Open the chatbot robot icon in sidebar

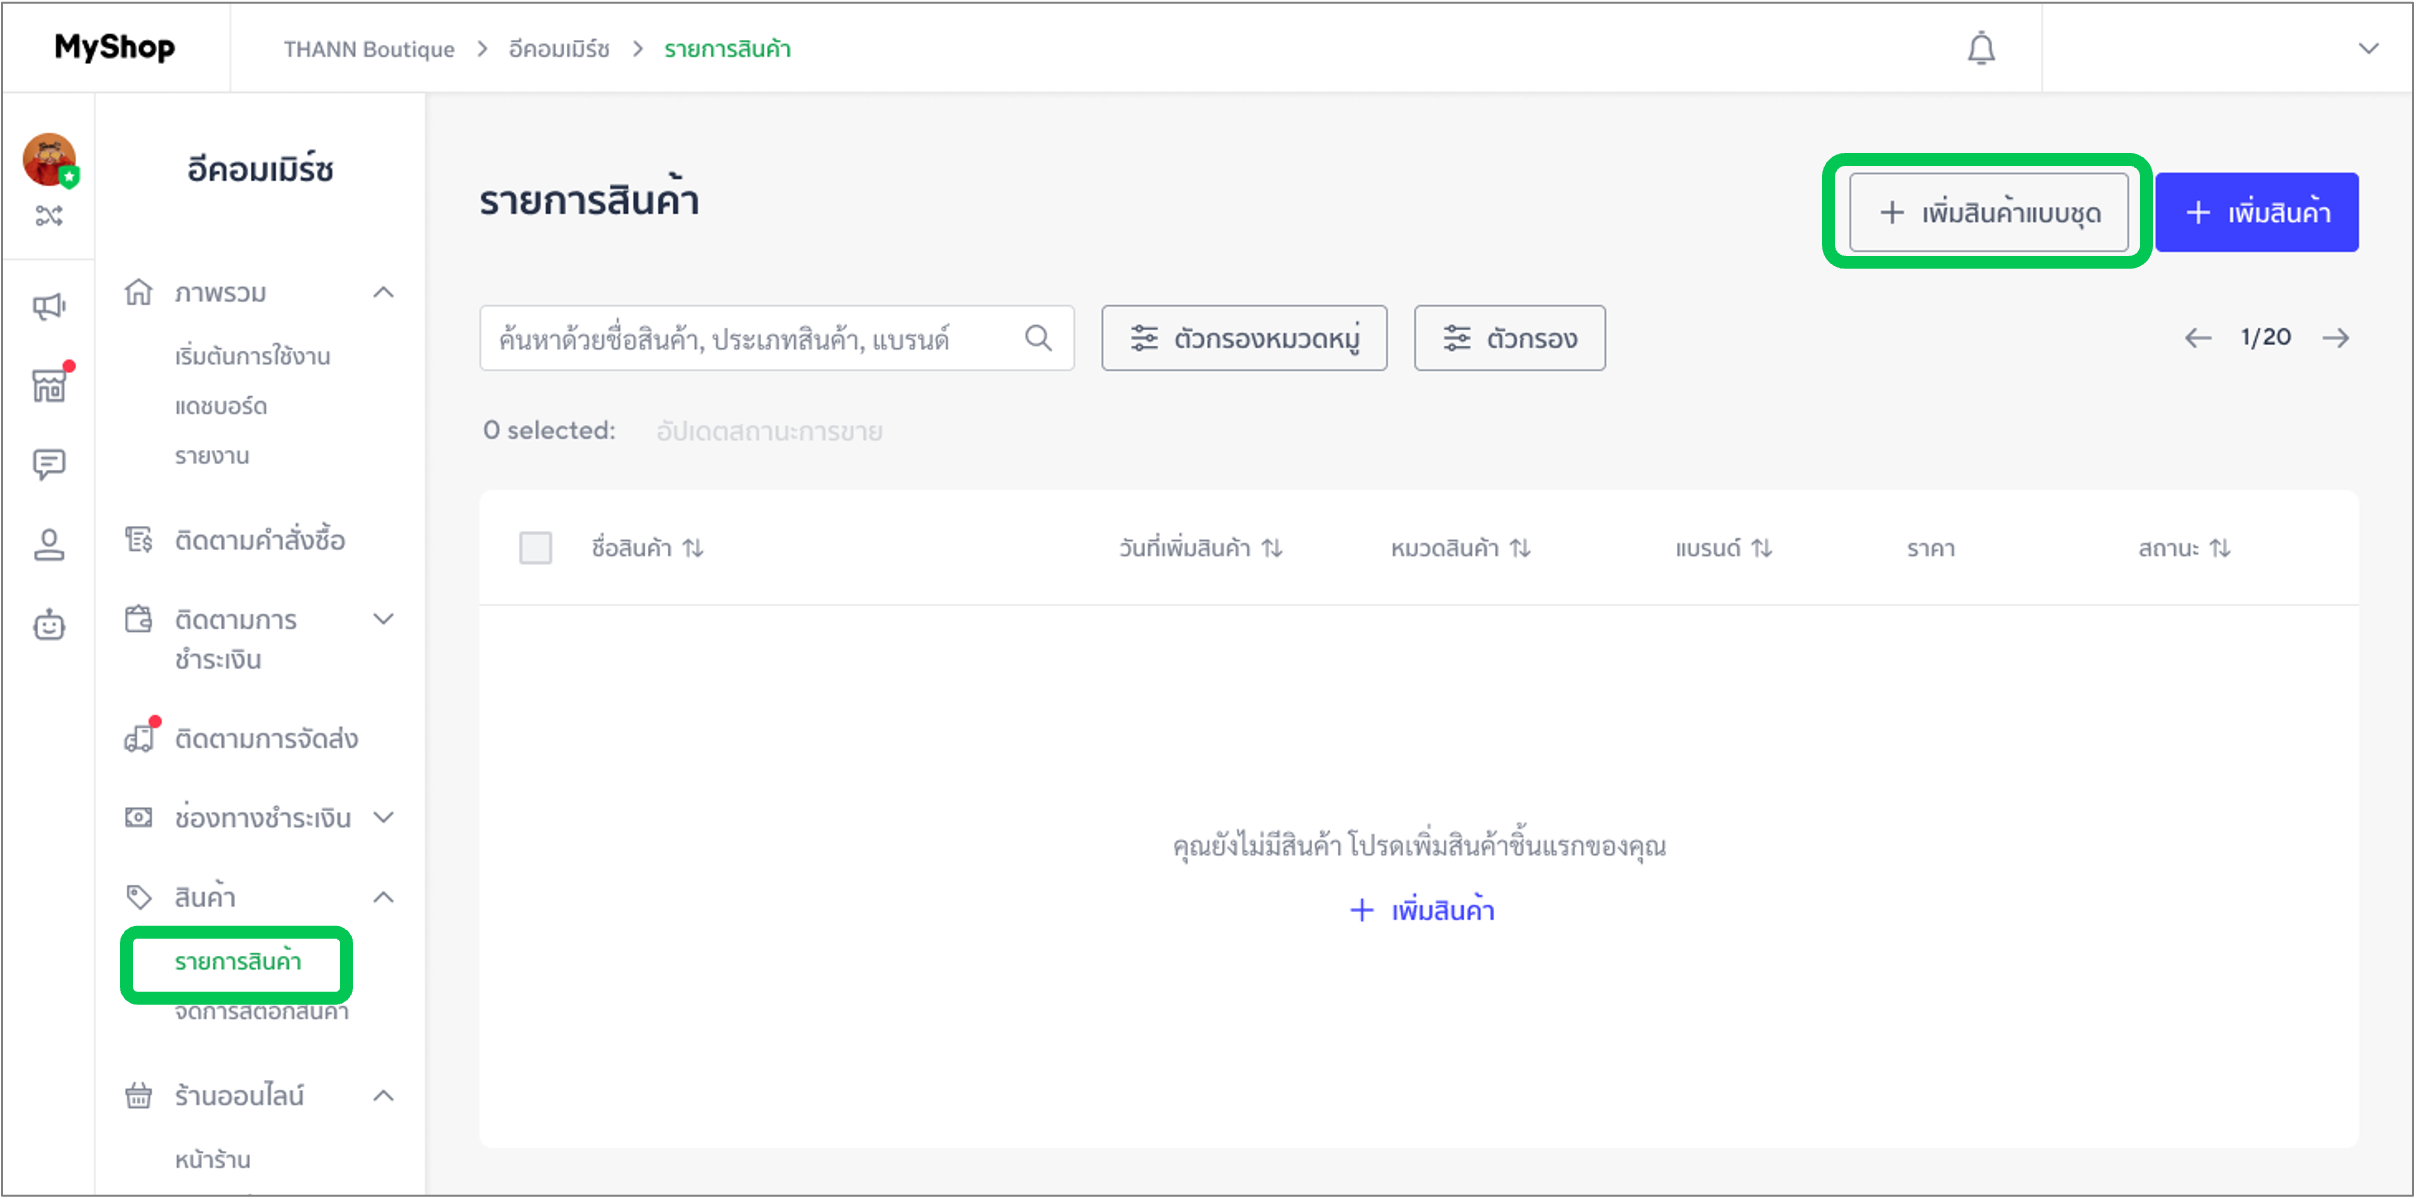click(48, 624)
